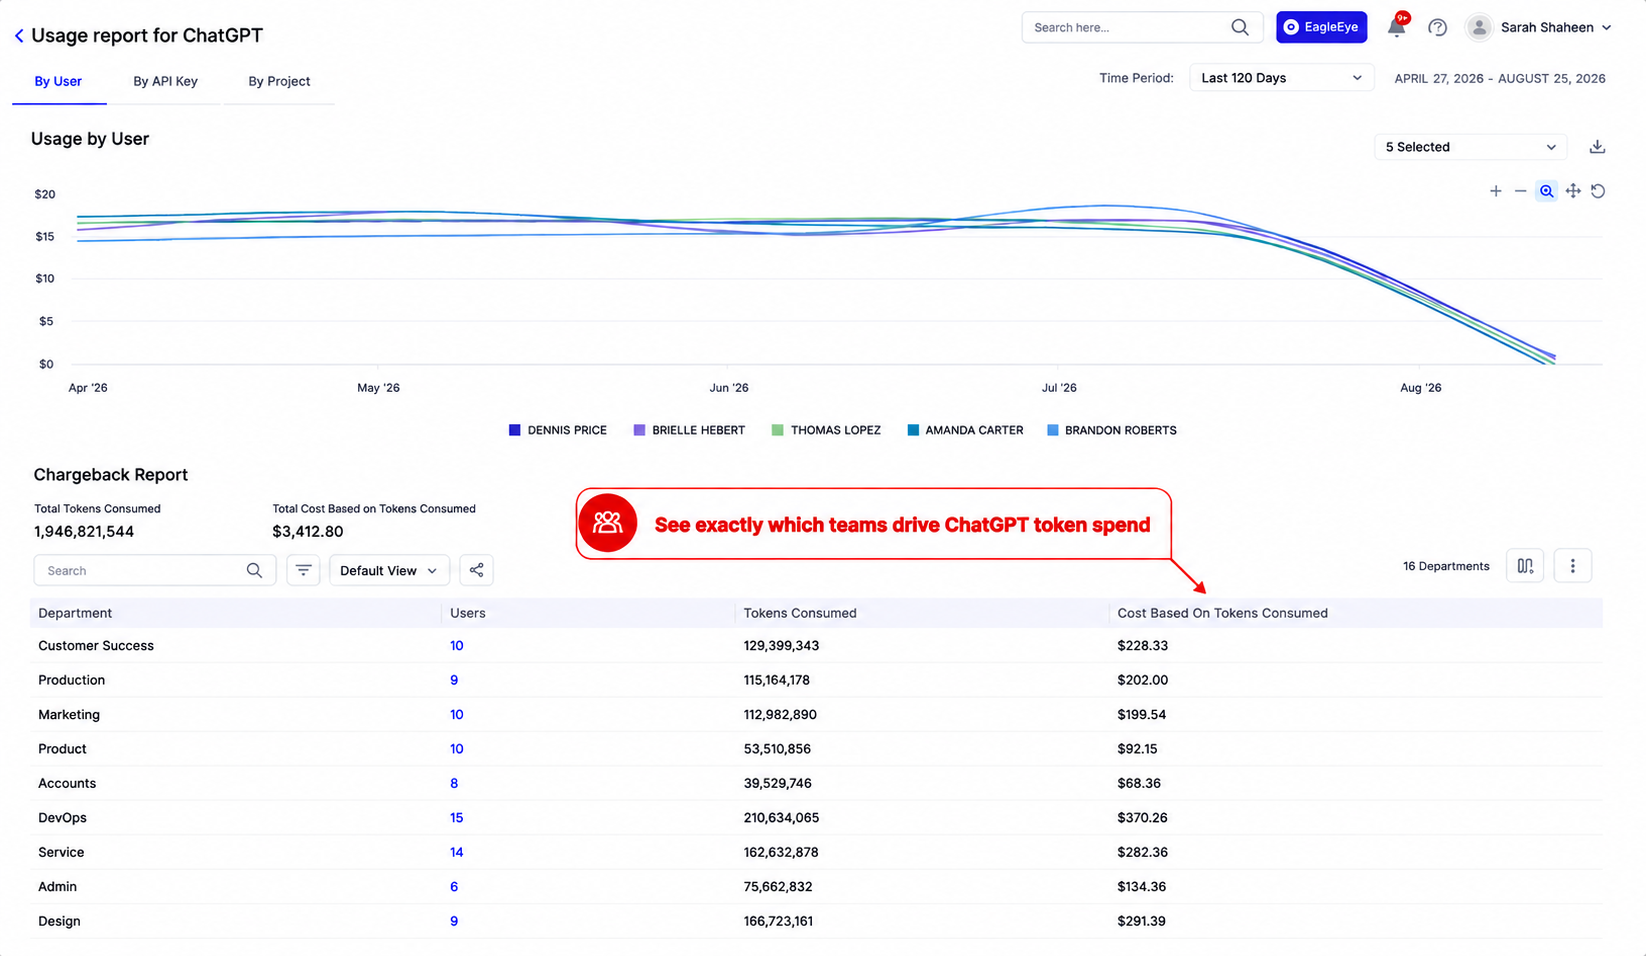Image resolution: width=1646 pixels, height=956 pixels.
Task: Click the 166,723,161 tokens value
Action: coord(778,922)
